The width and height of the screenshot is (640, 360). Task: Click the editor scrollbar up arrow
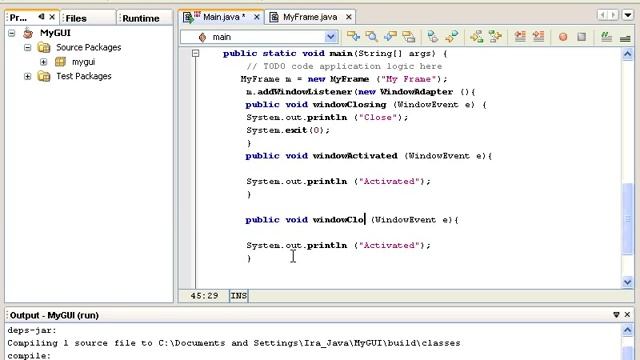click(x=628, y=54)
